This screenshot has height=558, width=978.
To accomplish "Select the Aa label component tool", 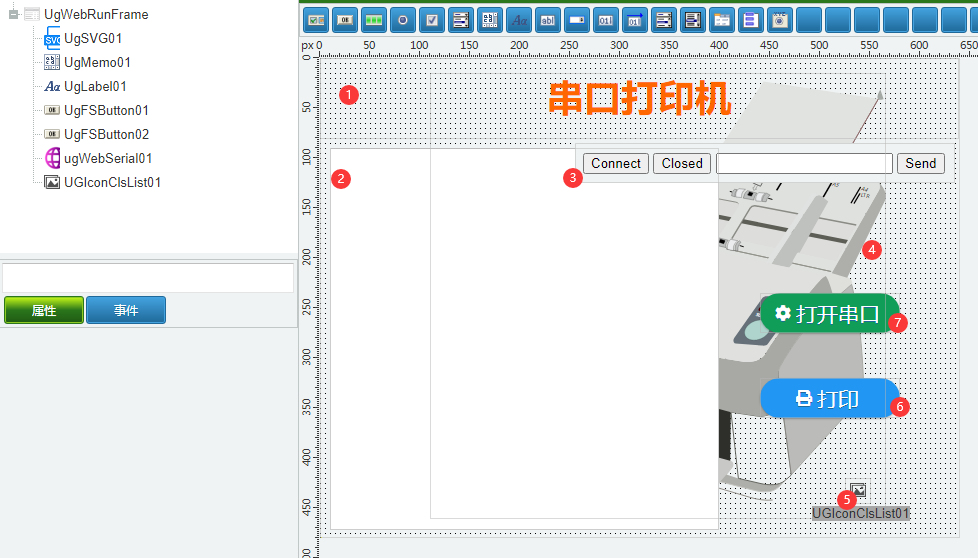I will [519, 21].
